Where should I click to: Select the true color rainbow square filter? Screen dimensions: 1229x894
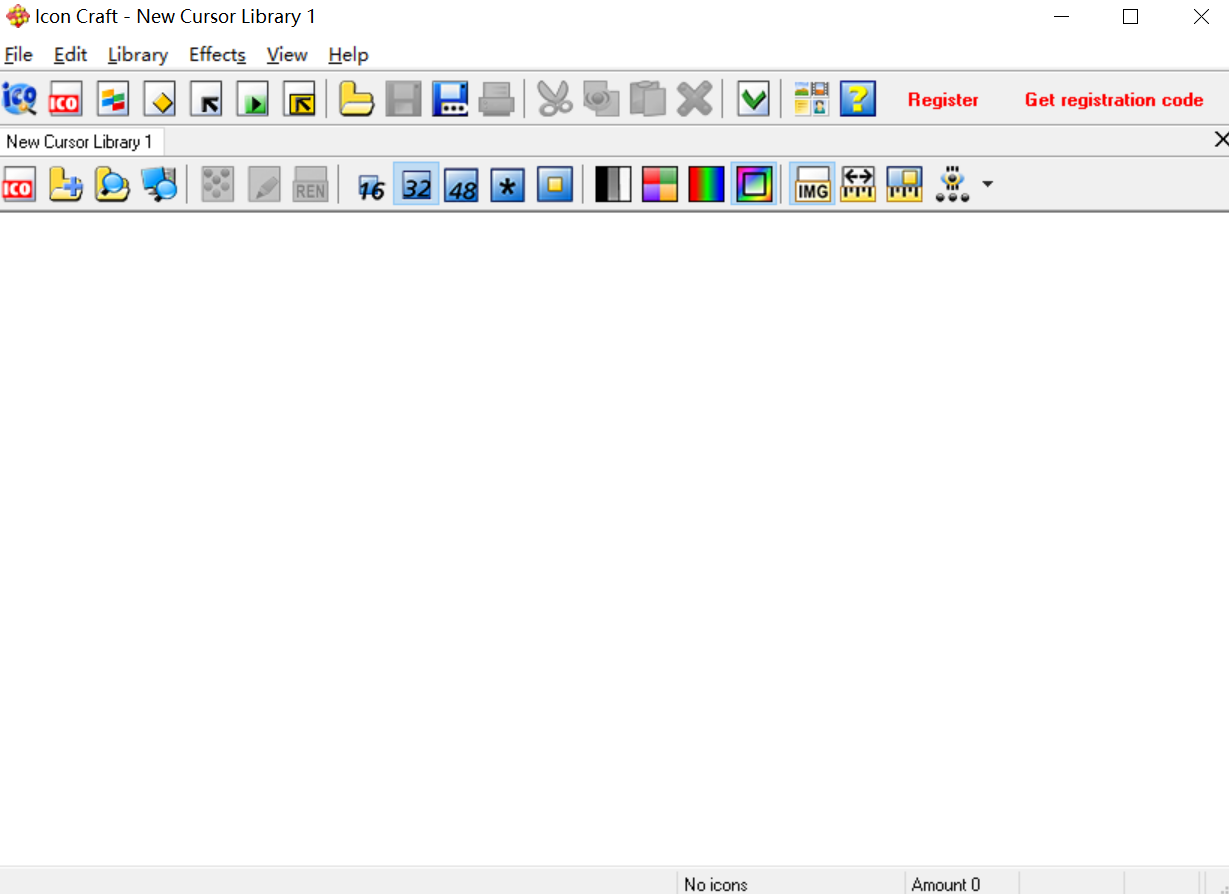pos(752,185)
